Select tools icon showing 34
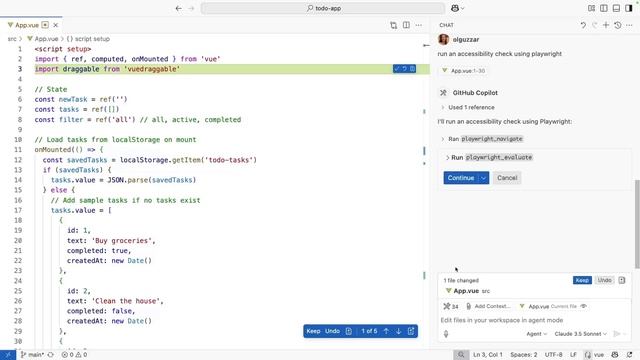This screenshot has height=360, width=640. pos(451,306)
